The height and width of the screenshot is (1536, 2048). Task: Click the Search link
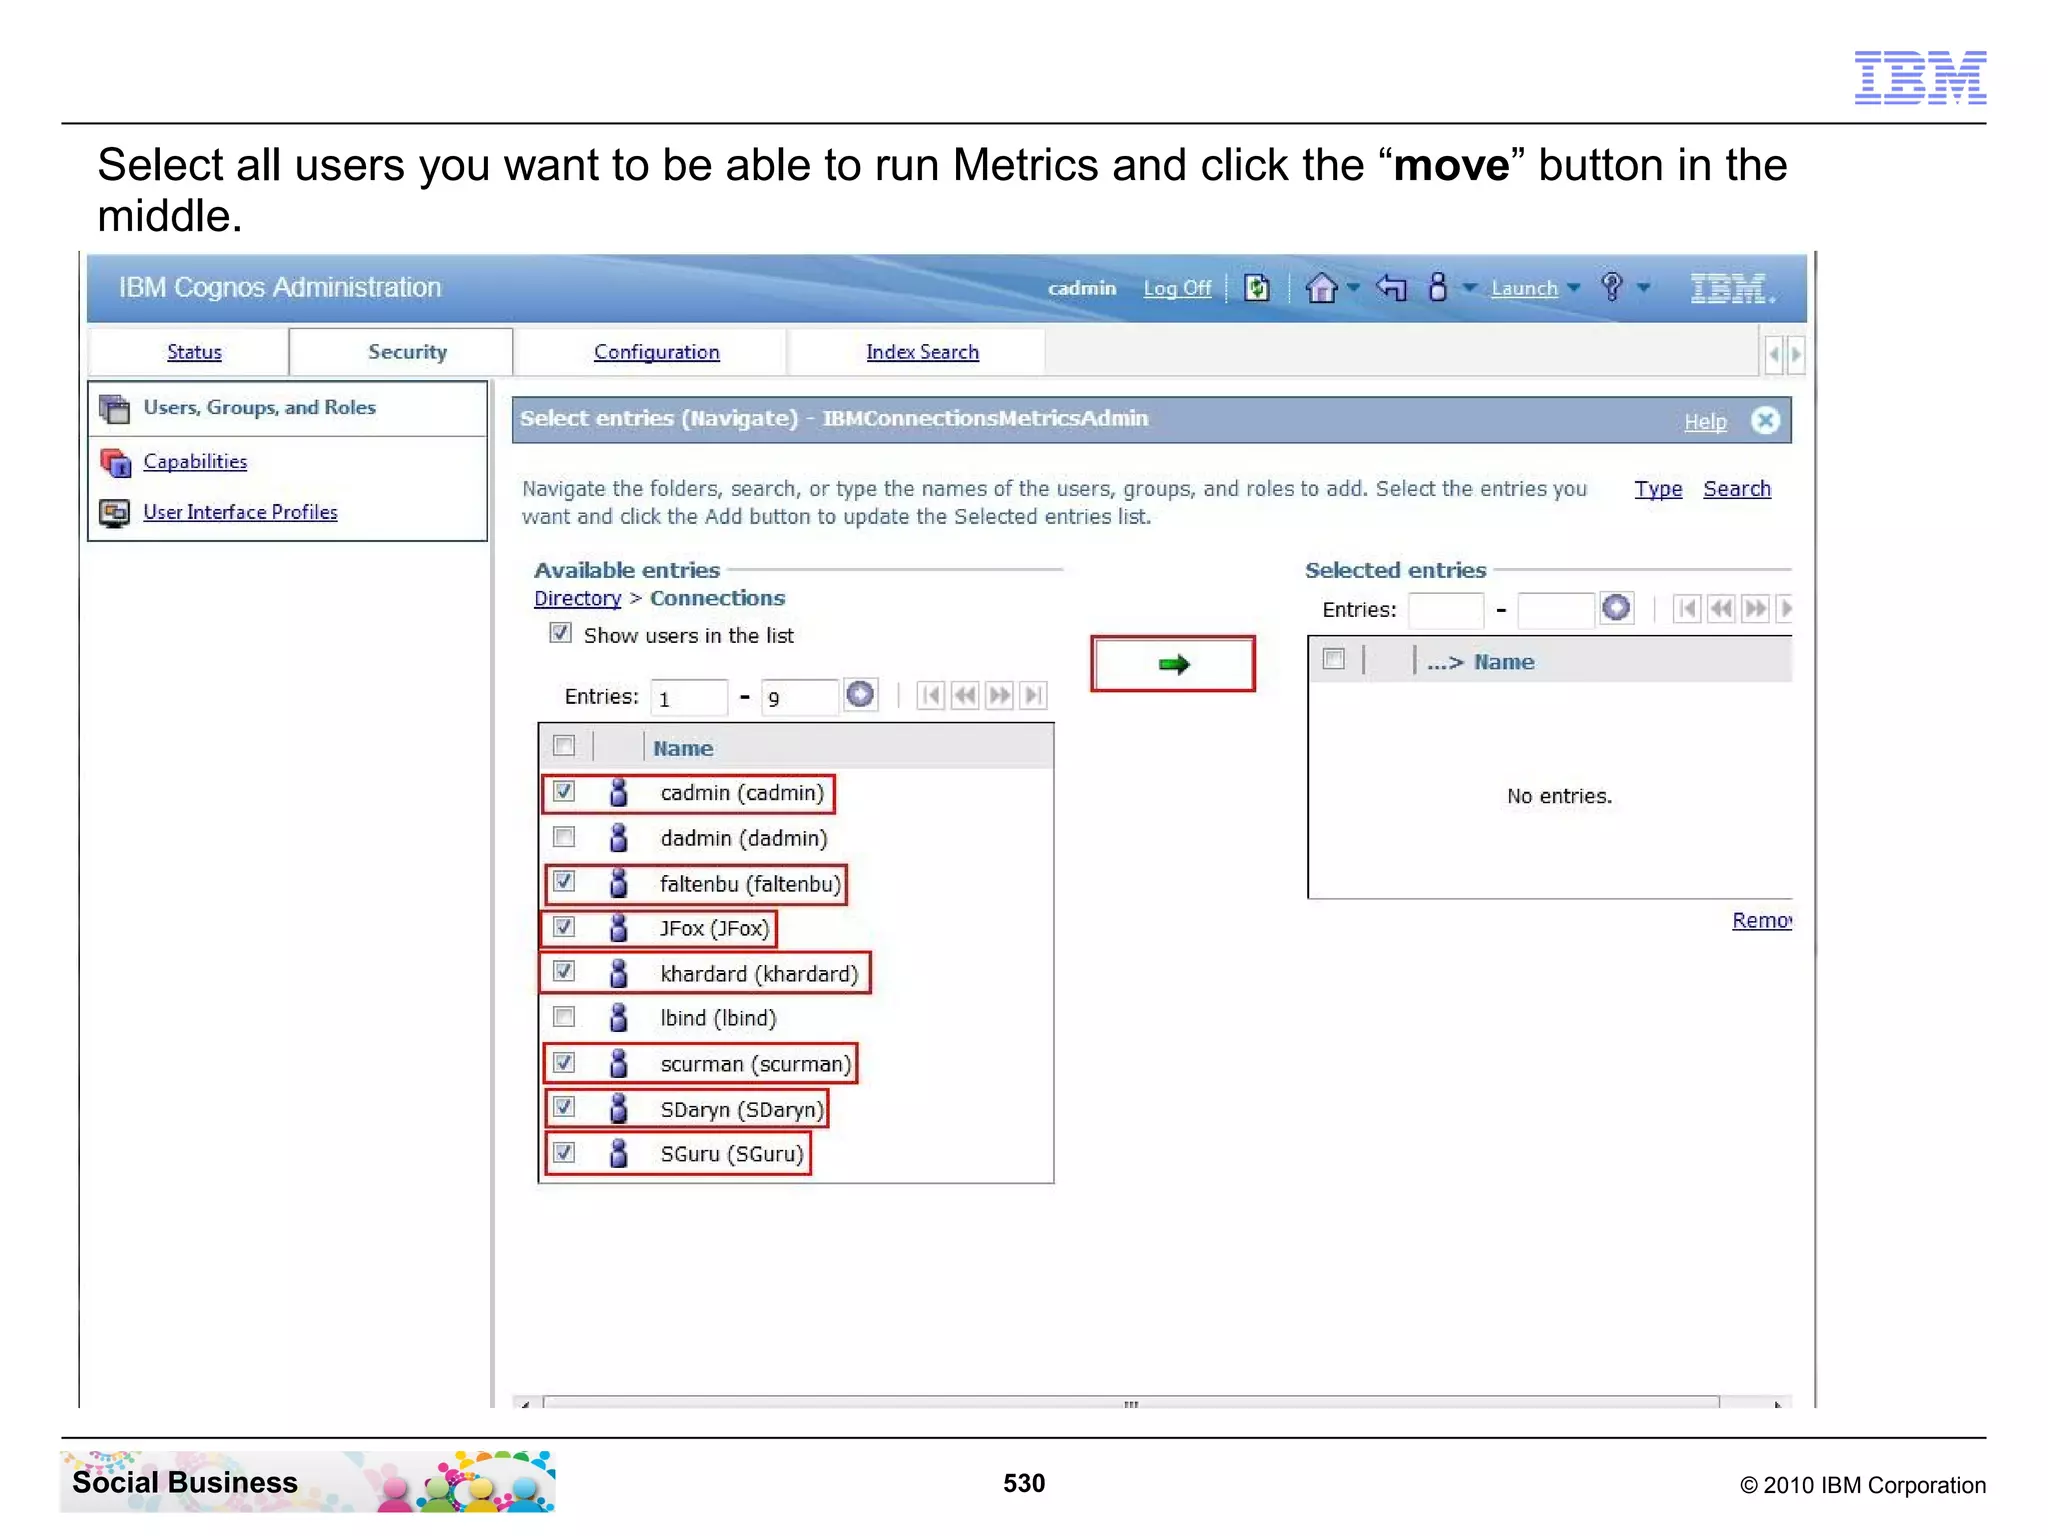(1737, 489)
